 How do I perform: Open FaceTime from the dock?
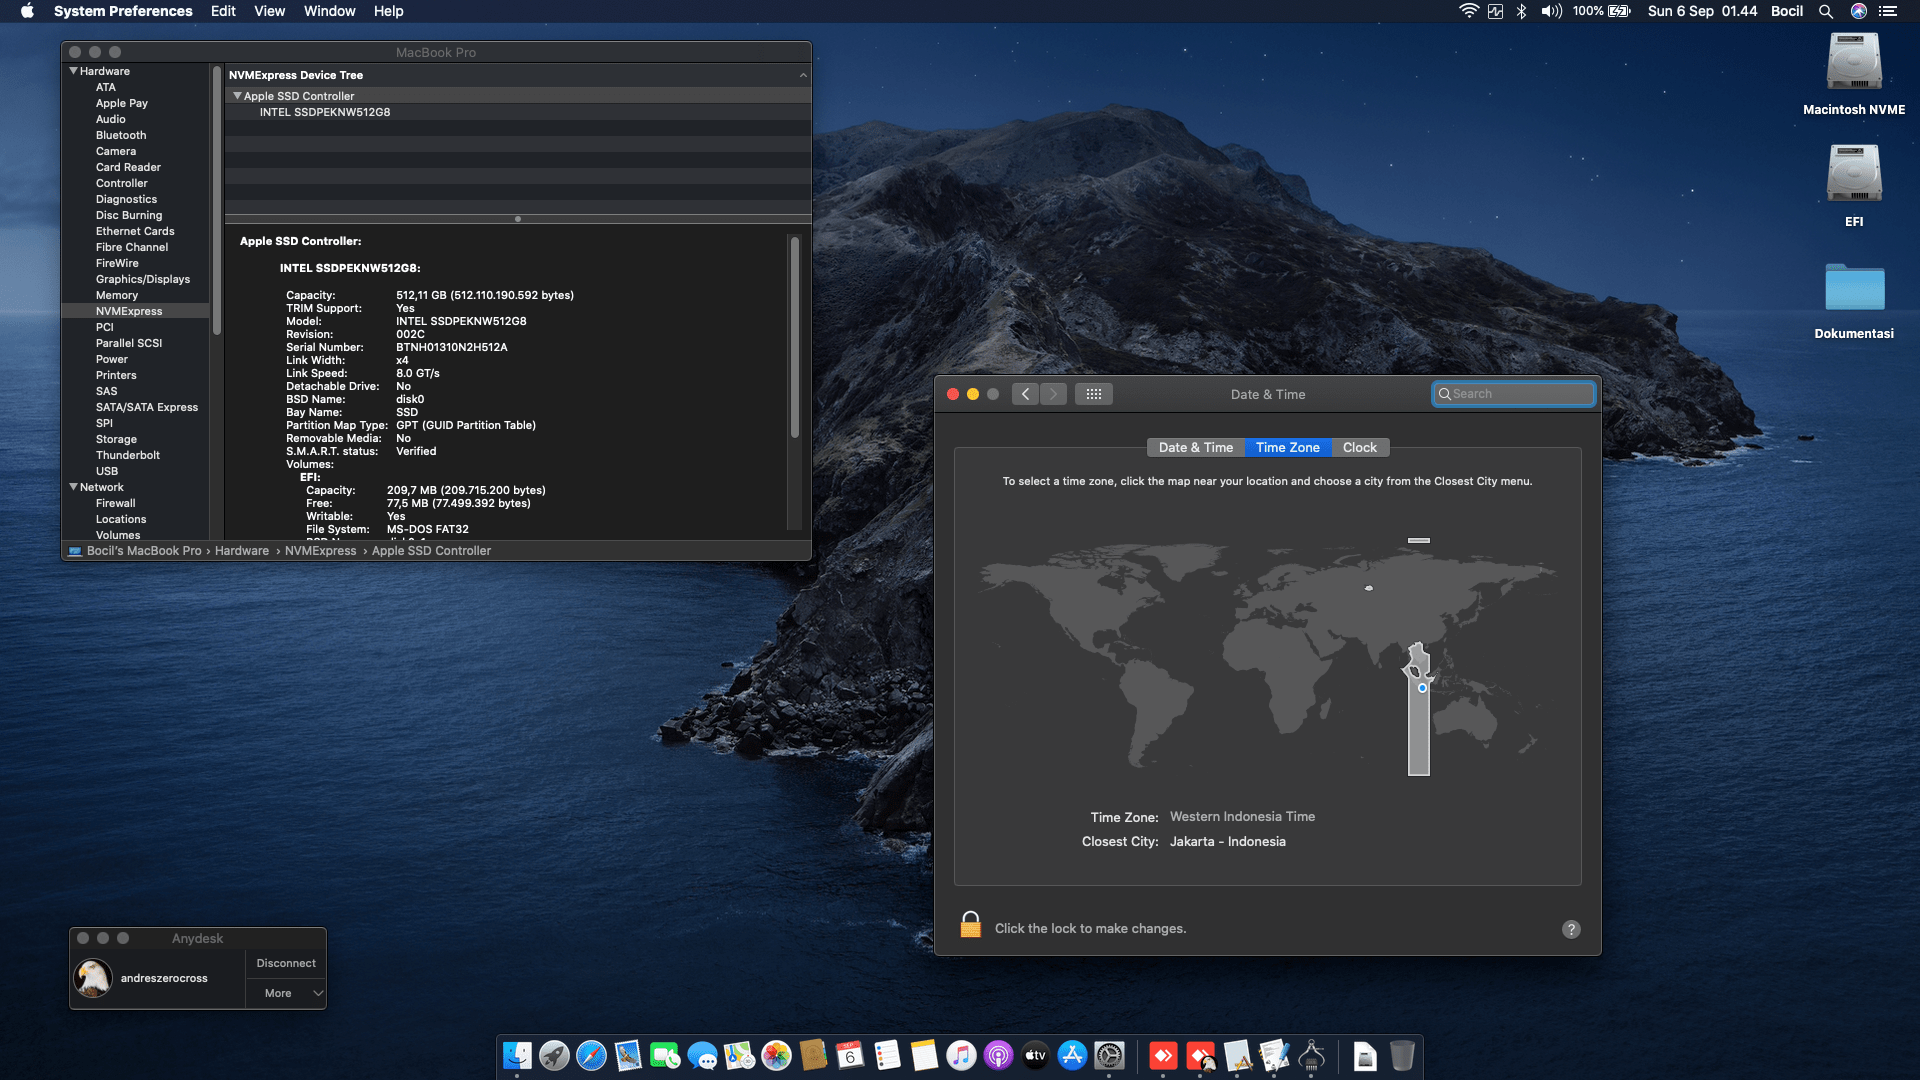(665, 1056)
